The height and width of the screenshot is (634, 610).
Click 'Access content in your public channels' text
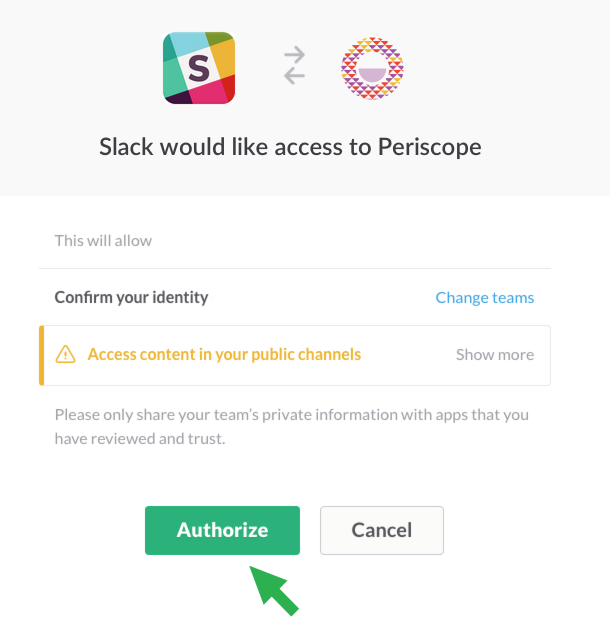tap(224, 355)
